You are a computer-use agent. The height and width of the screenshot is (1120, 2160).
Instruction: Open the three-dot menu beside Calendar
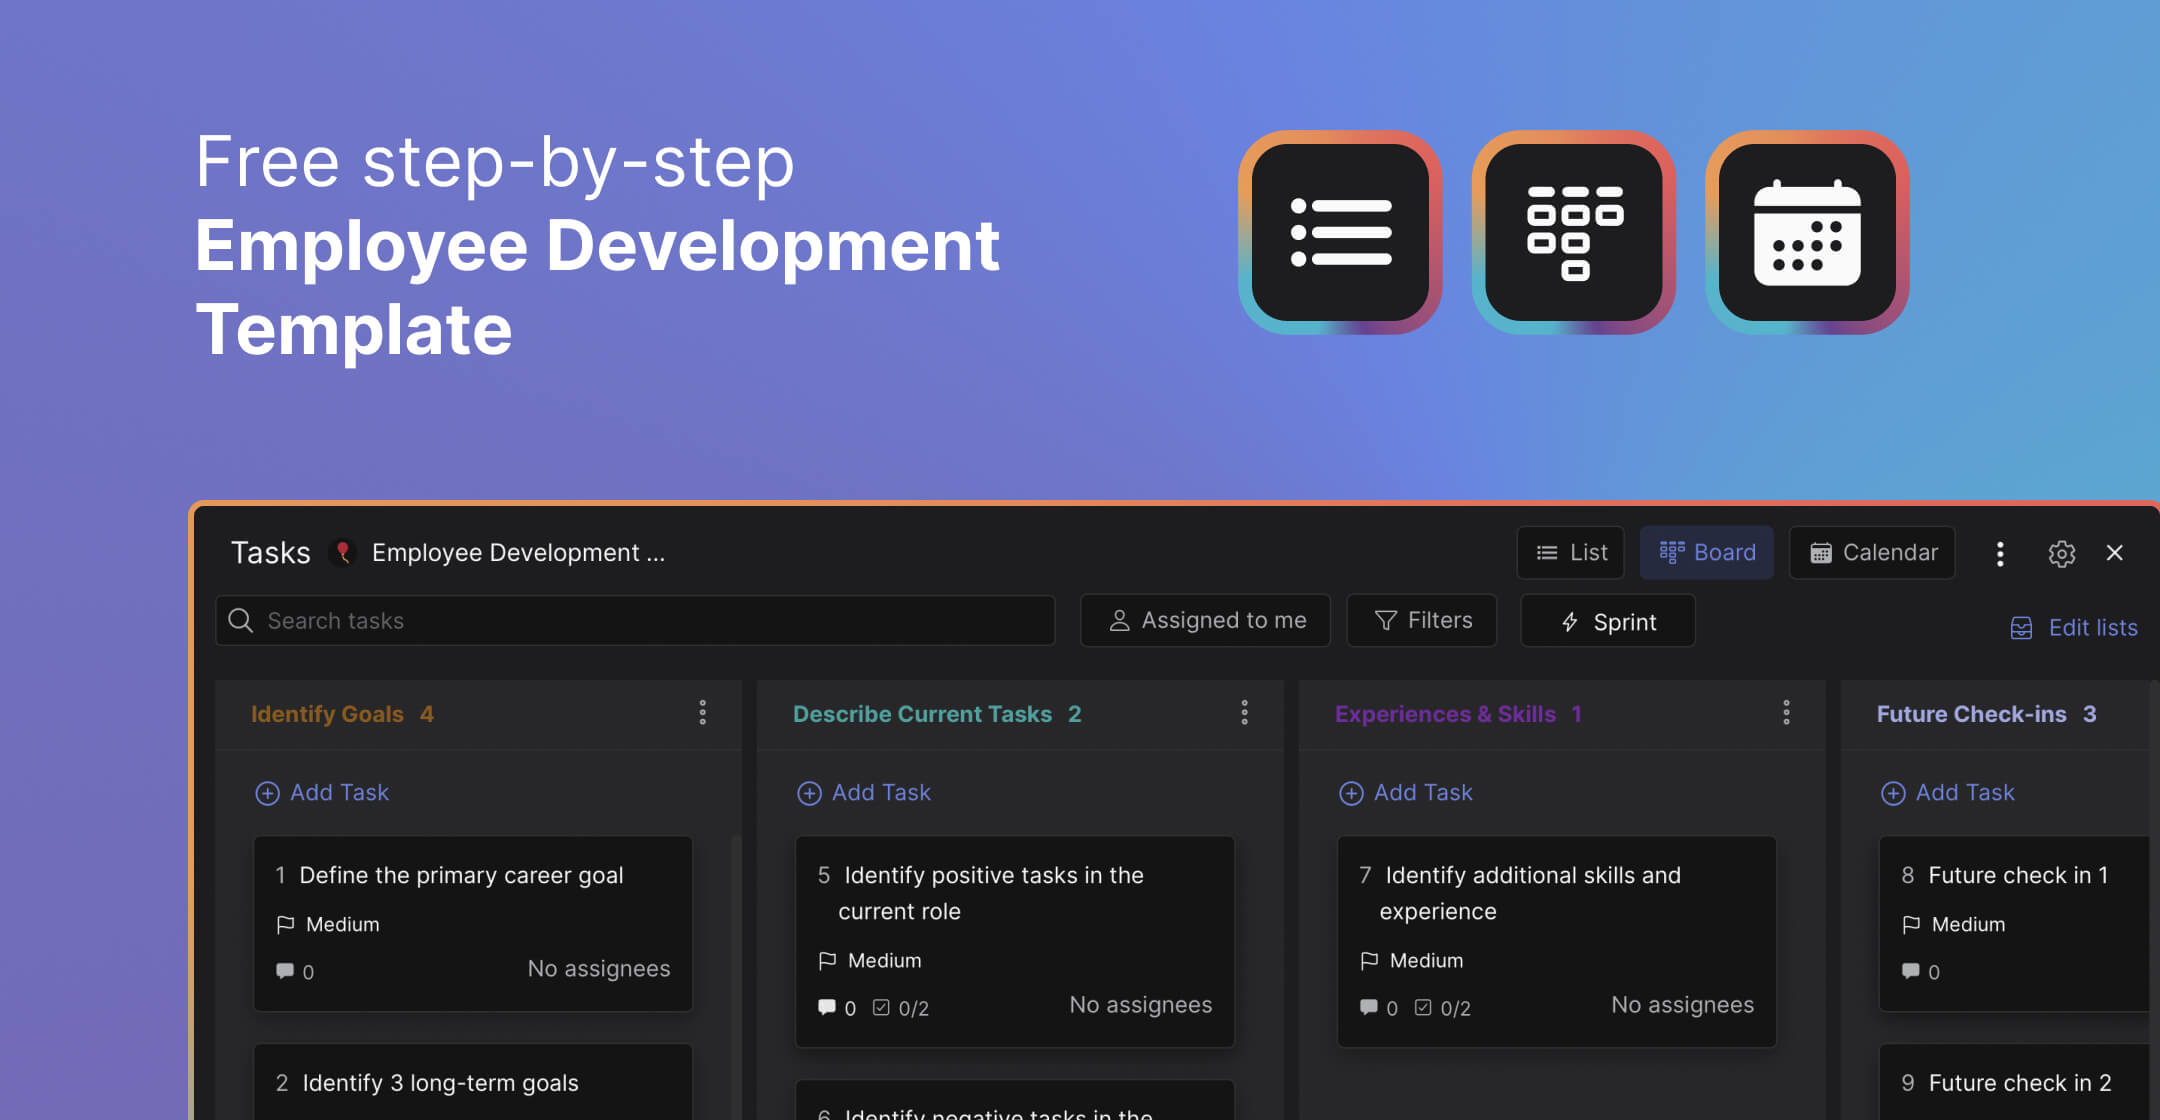(x=2000, y=553)
